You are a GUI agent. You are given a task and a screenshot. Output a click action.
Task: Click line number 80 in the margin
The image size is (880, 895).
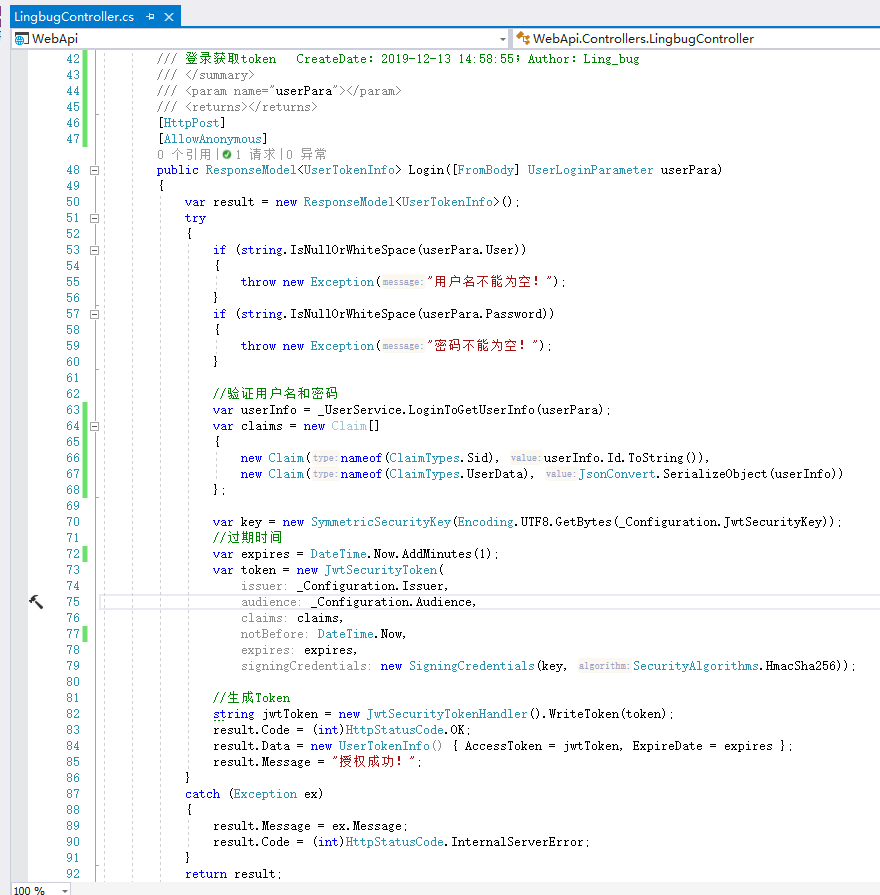72,682
